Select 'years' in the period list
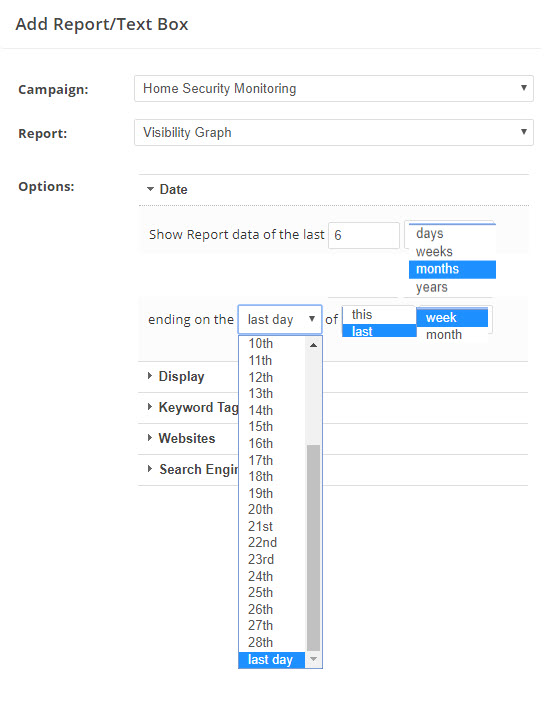 click(452, 287)
